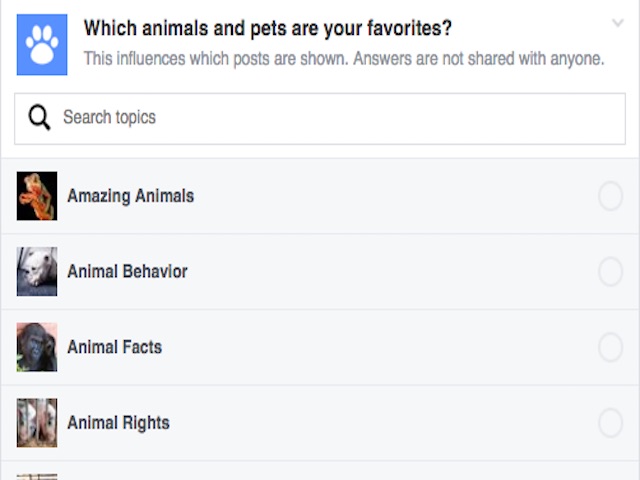Click the Animal Facts gorilla thumbnail
The image size is (640, 480).
[x=37, y=347]
